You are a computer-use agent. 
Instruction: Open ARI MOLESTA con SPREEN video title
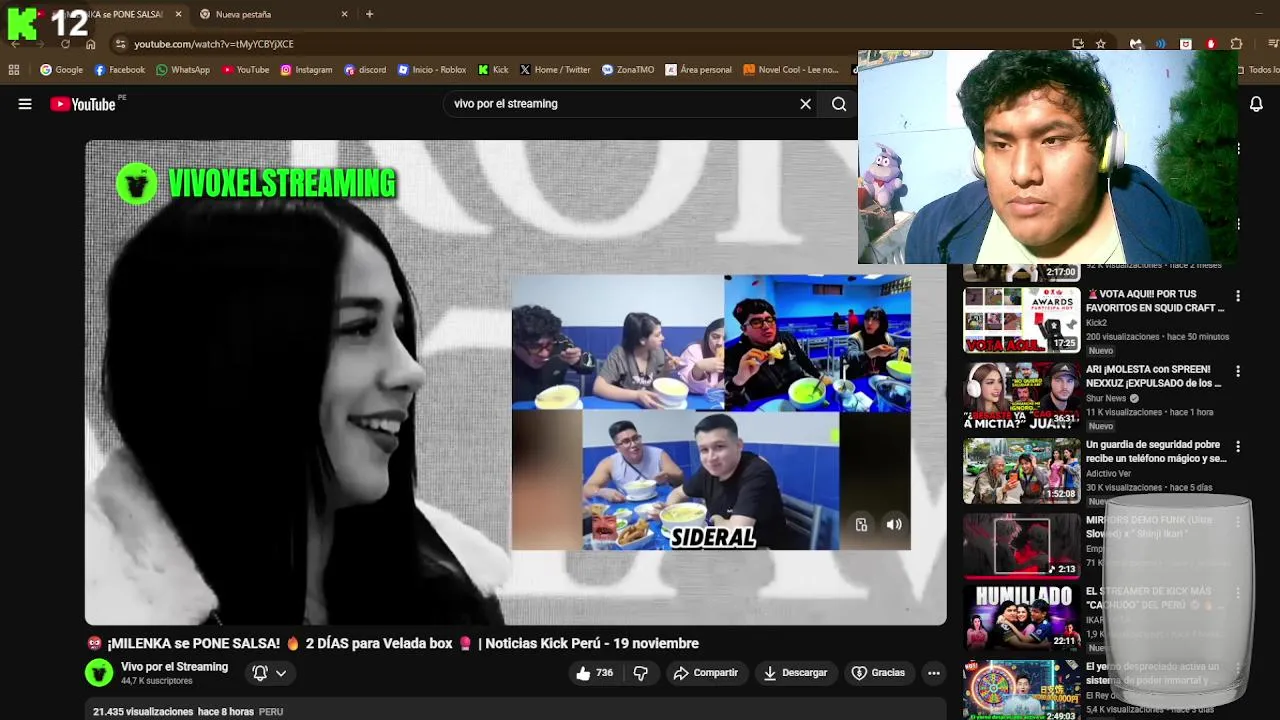(x=1154, y=376)
